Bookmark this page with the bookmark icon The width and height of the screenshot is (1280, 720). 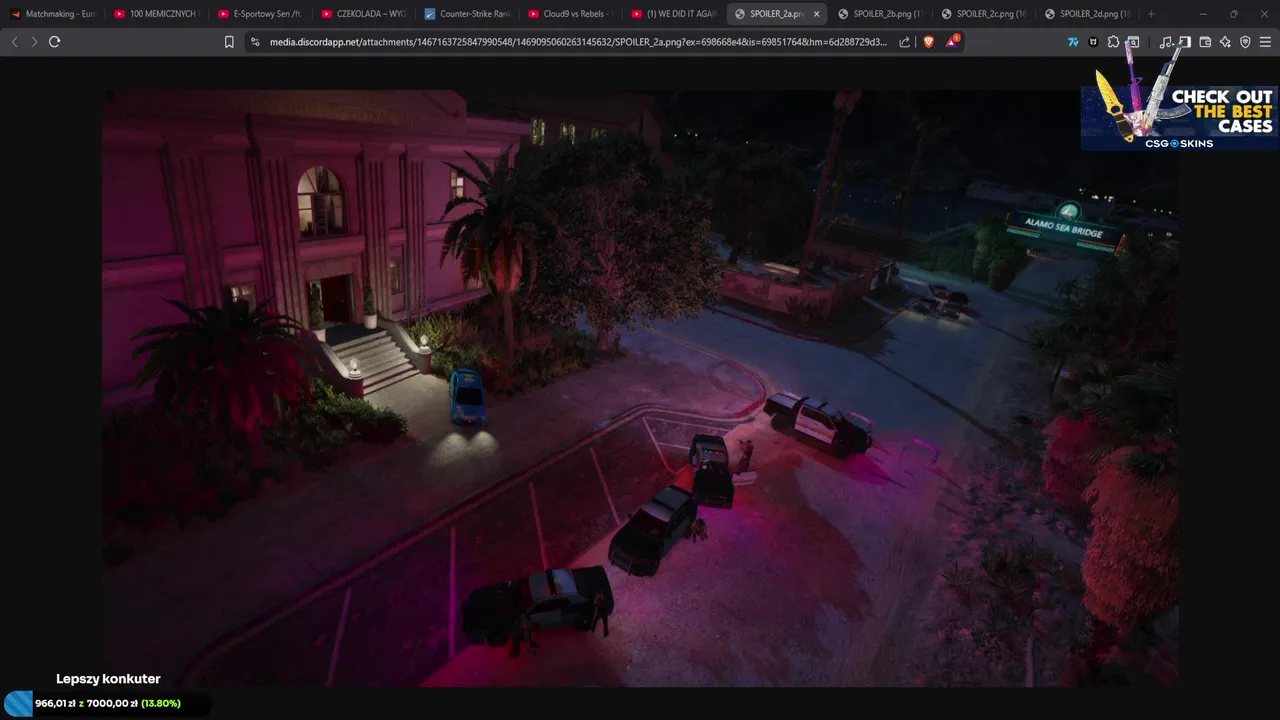(x=229, y=42)
